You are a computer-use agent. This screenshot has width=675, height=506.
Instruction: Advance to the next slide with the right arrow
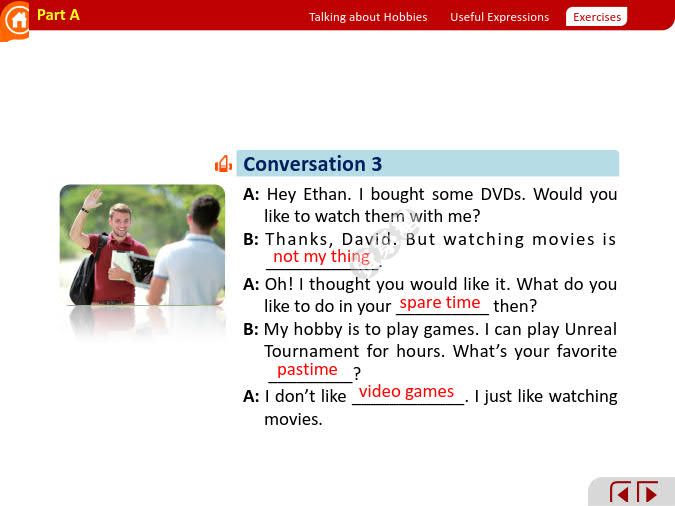648,493
